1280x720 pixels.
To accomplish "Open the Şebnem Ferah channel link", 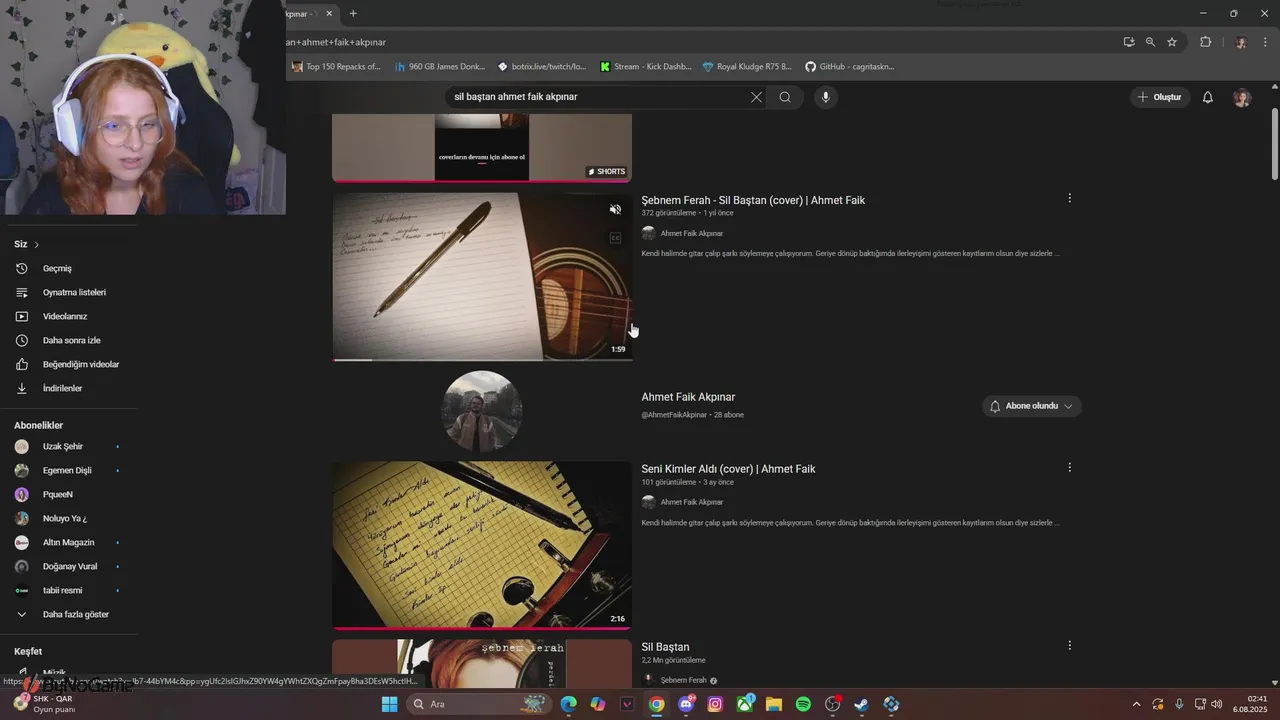I will (683, 680).
